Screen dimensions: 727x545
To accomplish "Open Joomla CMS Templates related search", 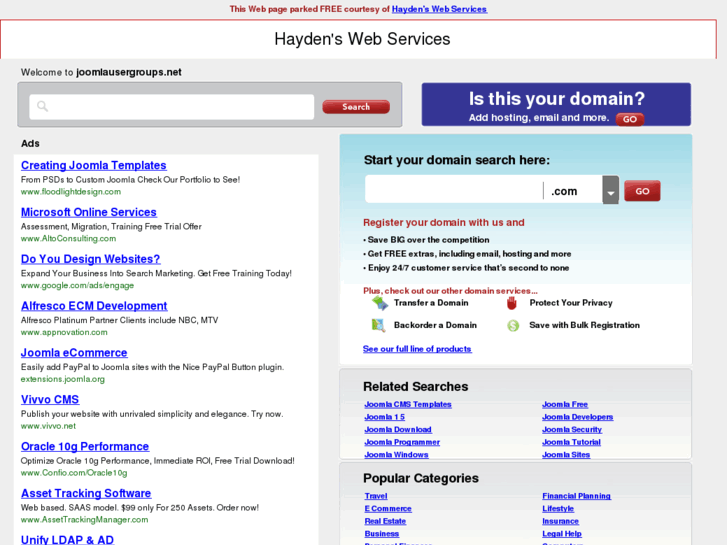I will tap(408, 404).
